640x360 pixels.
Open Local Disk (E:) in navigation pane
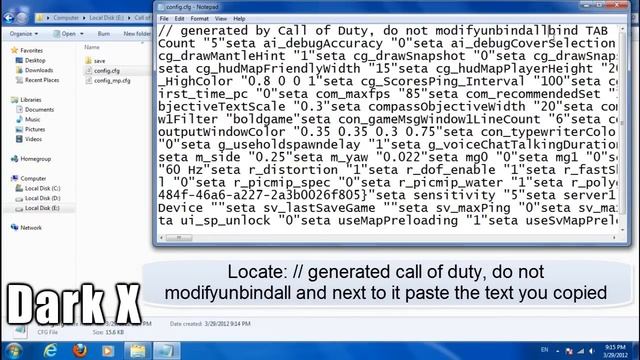coord(42,208)
